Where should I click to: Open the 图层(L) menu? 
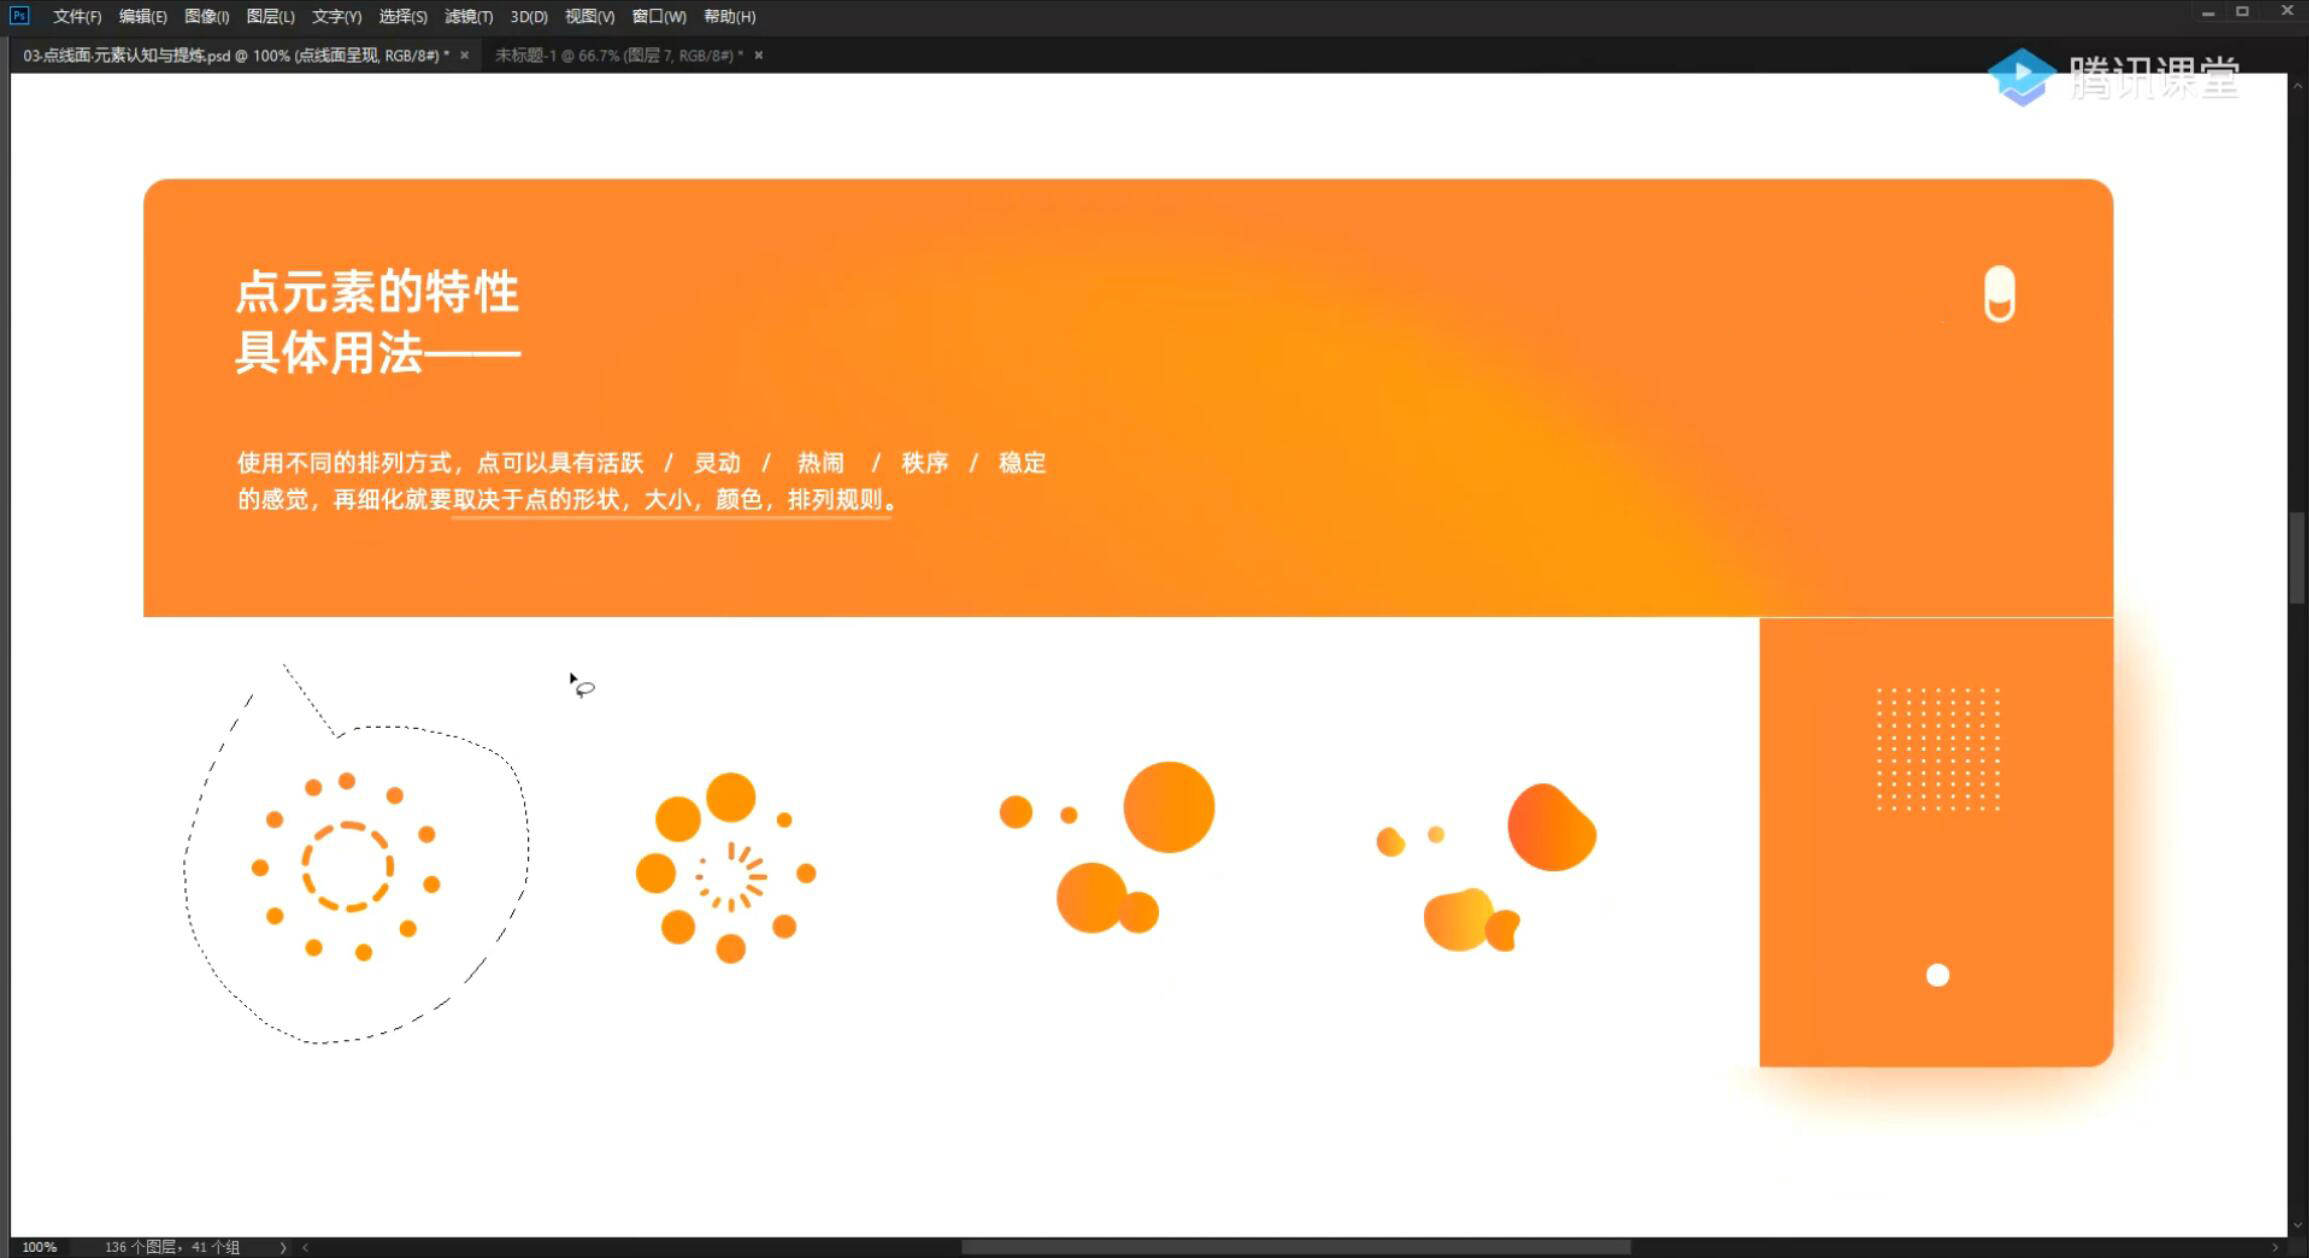tap(270, 17)
